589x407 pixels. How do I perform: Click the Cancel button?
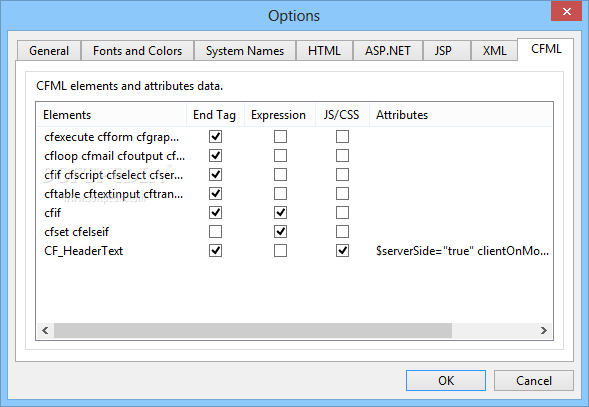(x=534, y=381)
